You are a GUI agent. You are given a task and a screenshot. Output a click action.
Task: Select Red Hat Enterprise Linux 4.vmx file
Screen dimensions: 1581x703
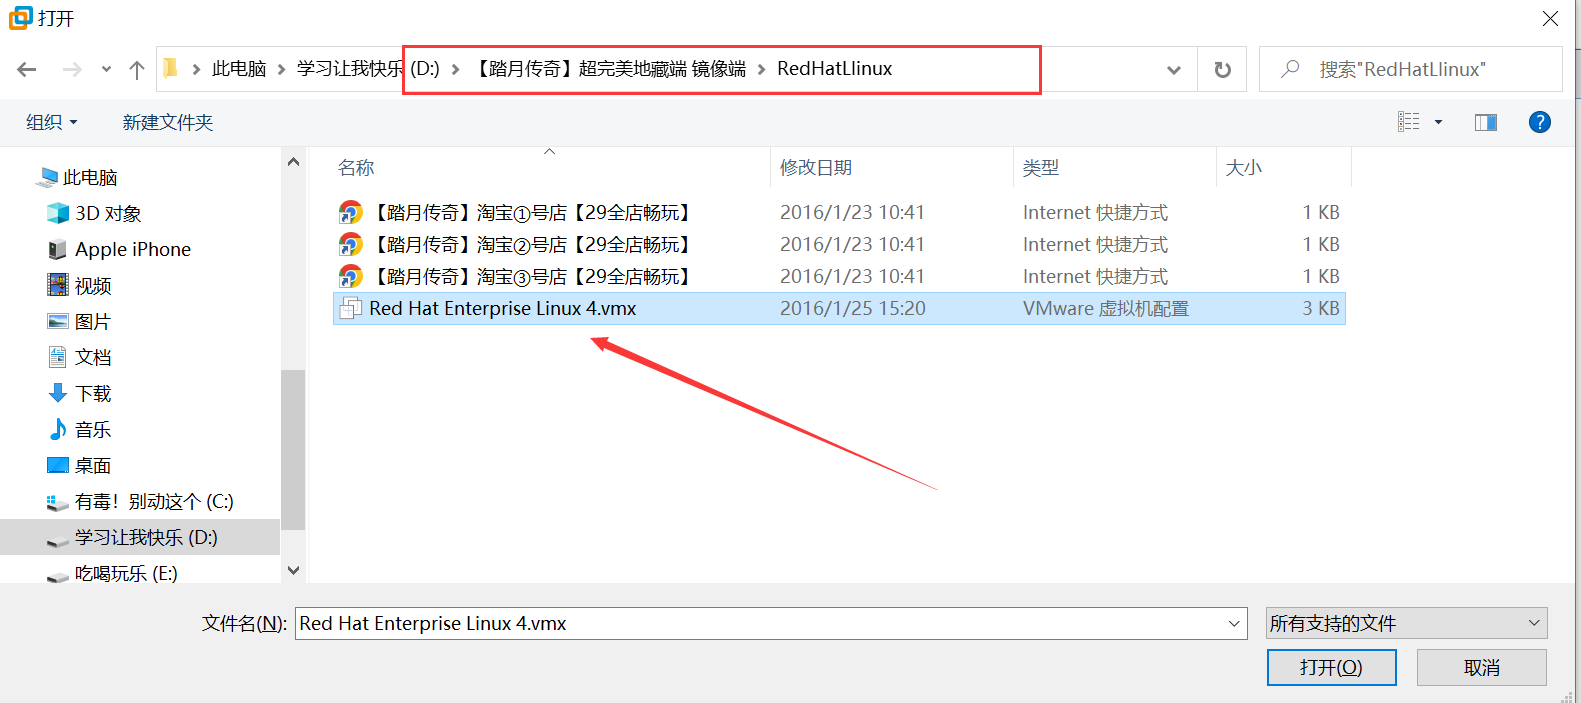[839, 308]
